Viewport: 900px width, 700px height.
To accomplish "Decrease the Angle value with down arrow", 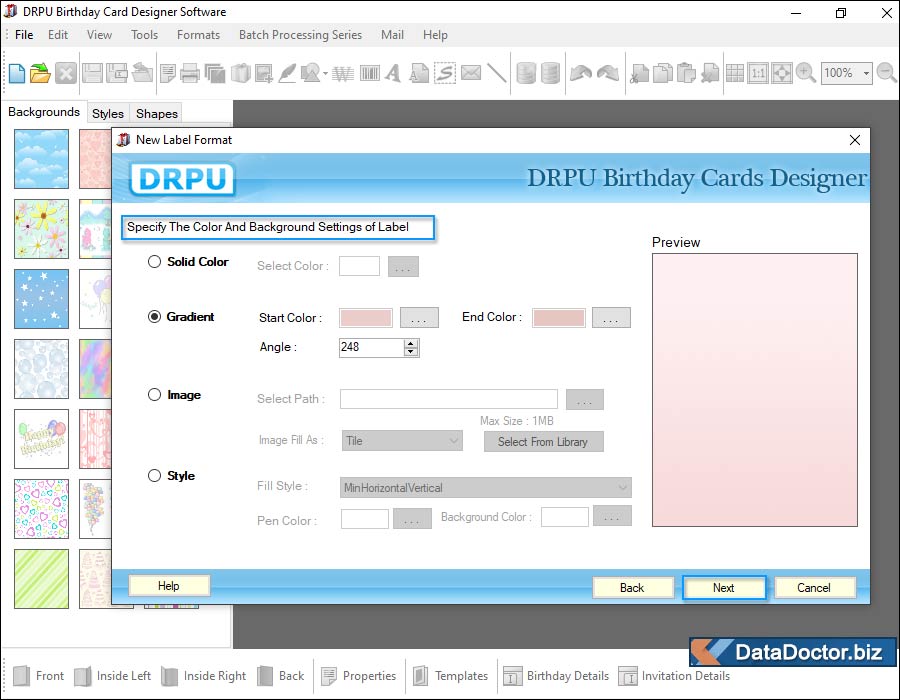I will [411, 351].
